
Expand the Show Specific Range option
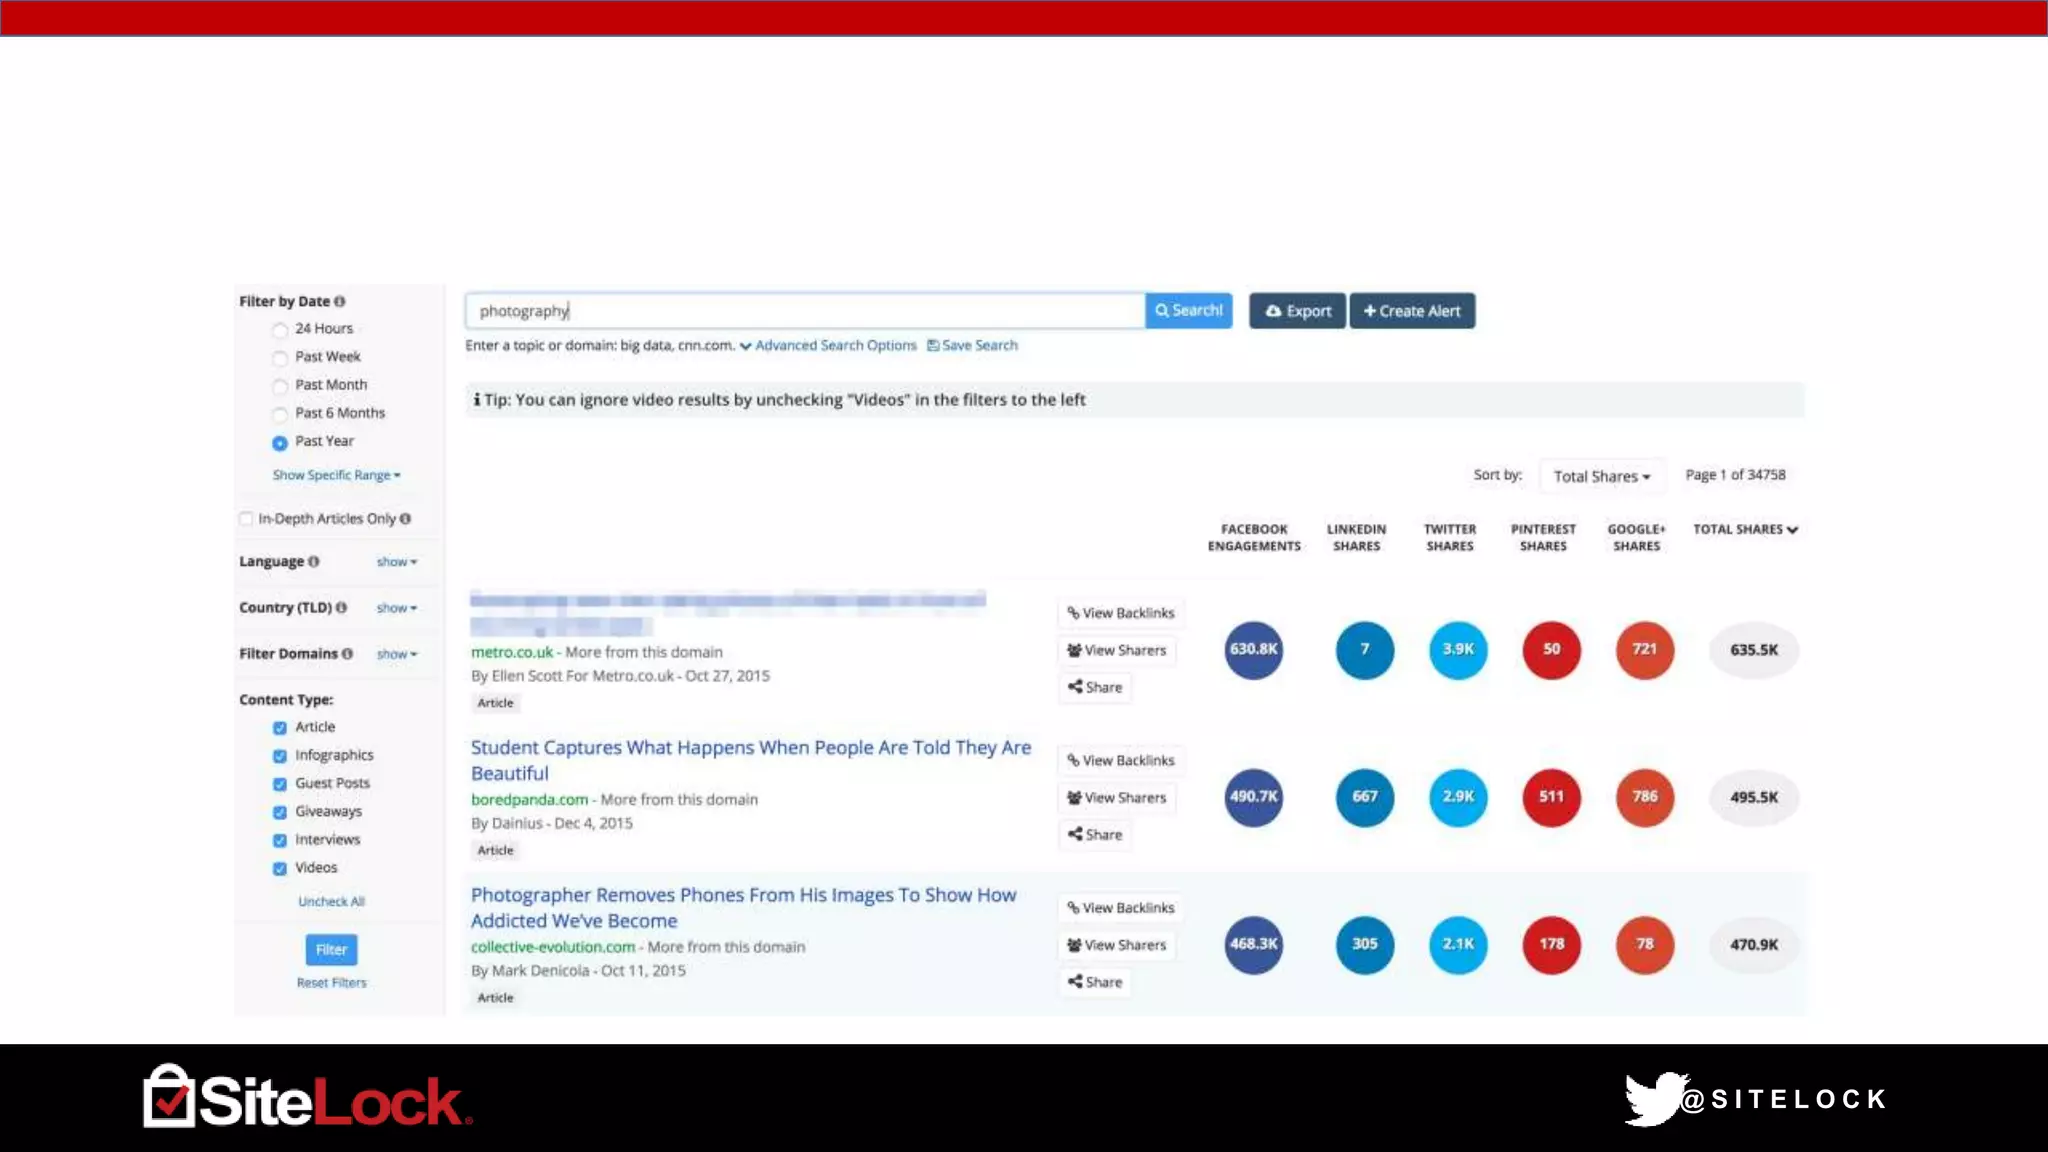point(336,475)
